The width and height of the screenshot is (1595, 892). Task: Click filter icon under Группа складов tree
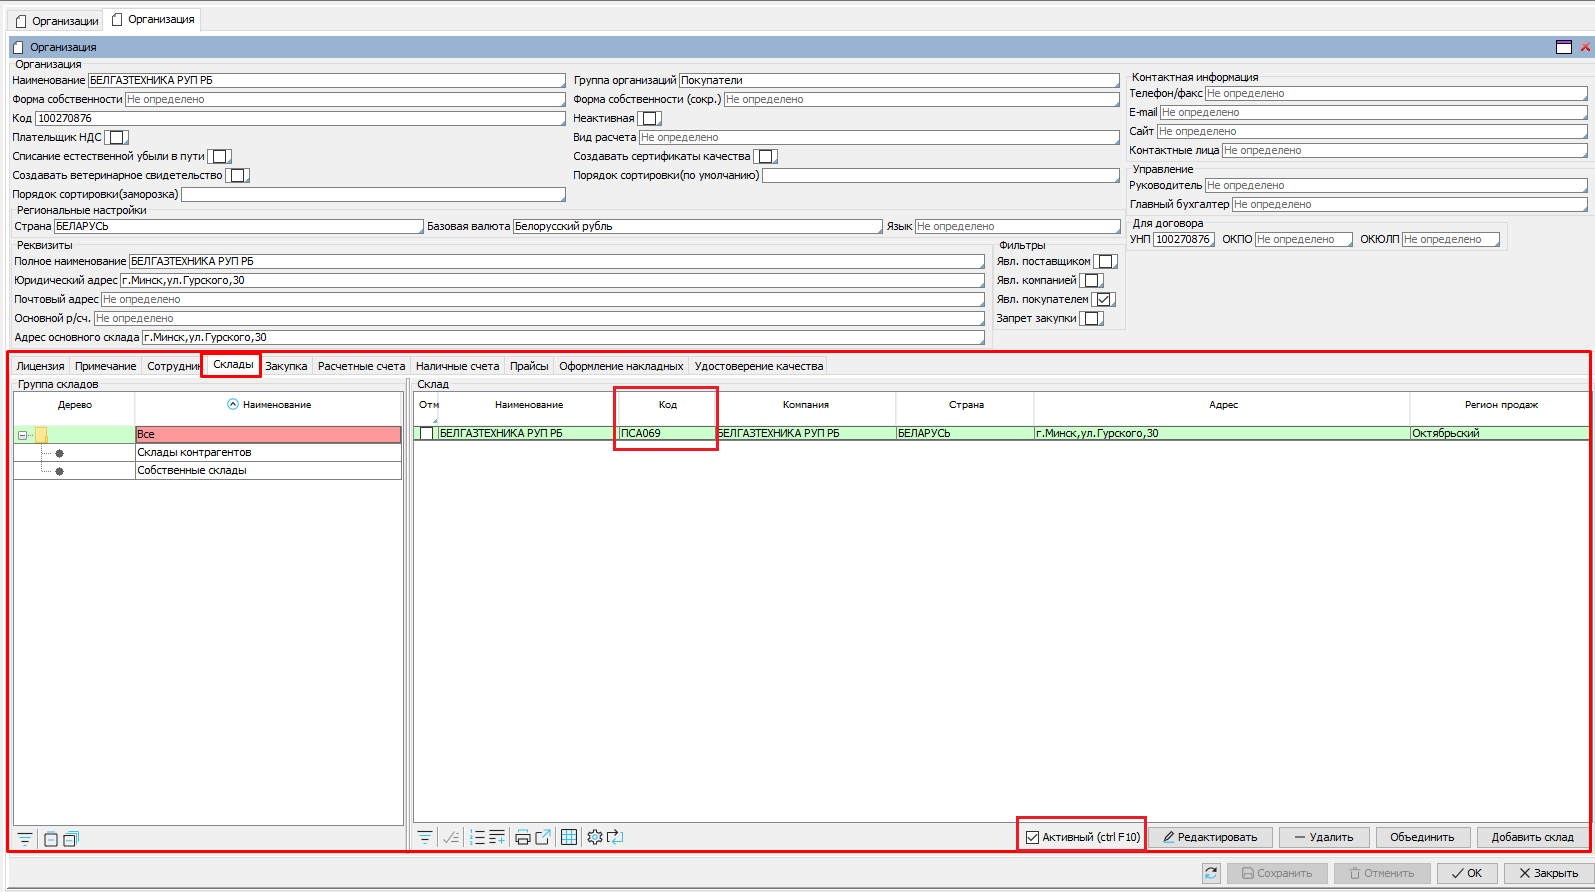[25, 839]
